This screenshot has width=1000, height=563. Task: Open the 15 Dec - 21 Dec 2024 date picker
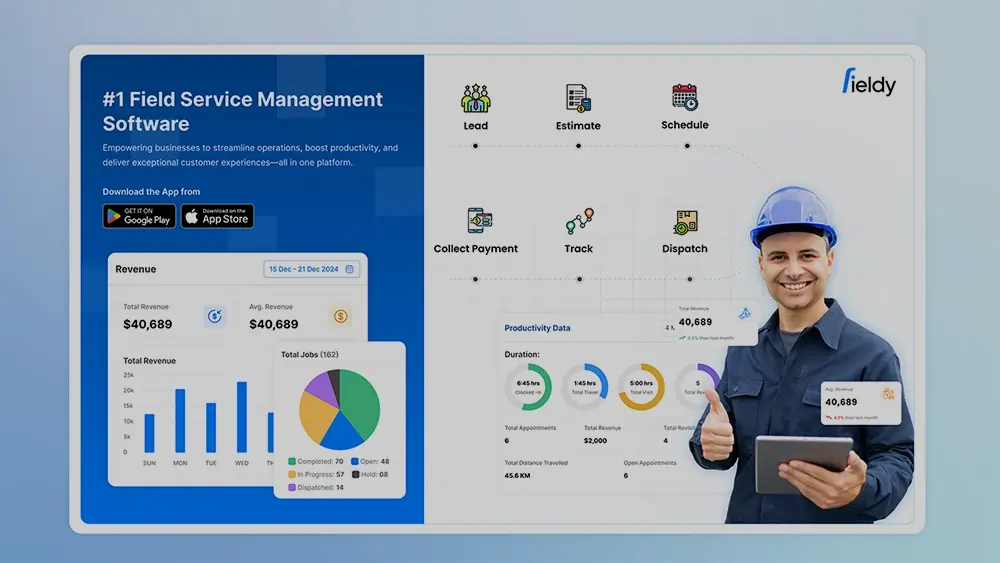coord(311,269)
